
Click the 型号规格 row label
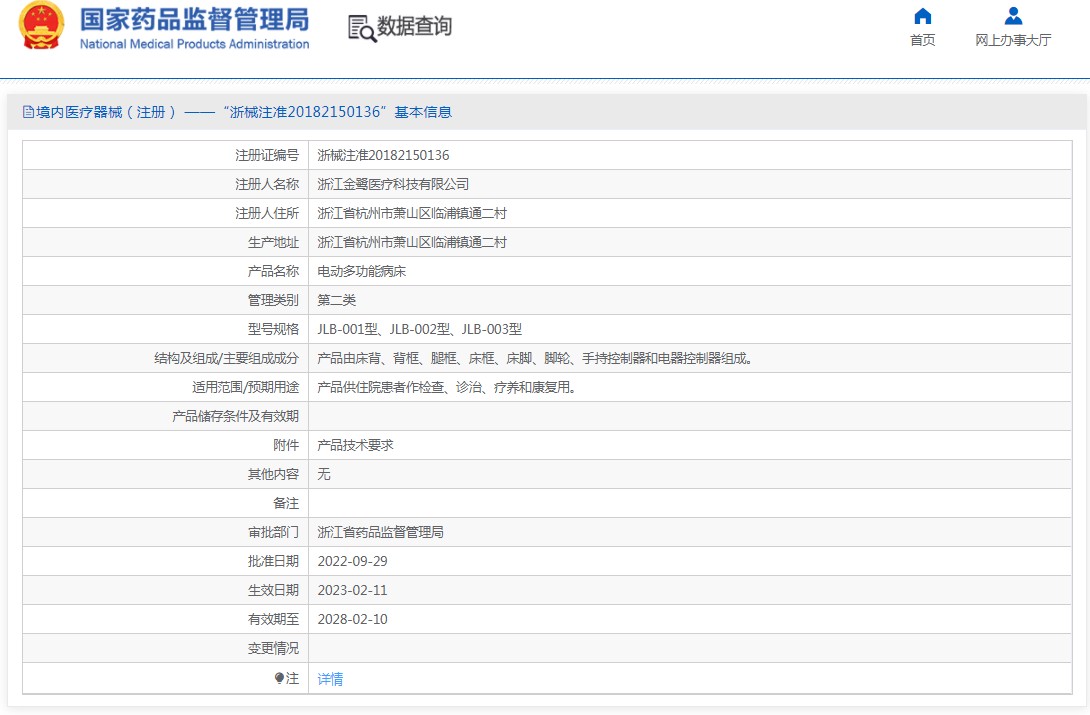[273, 329]
